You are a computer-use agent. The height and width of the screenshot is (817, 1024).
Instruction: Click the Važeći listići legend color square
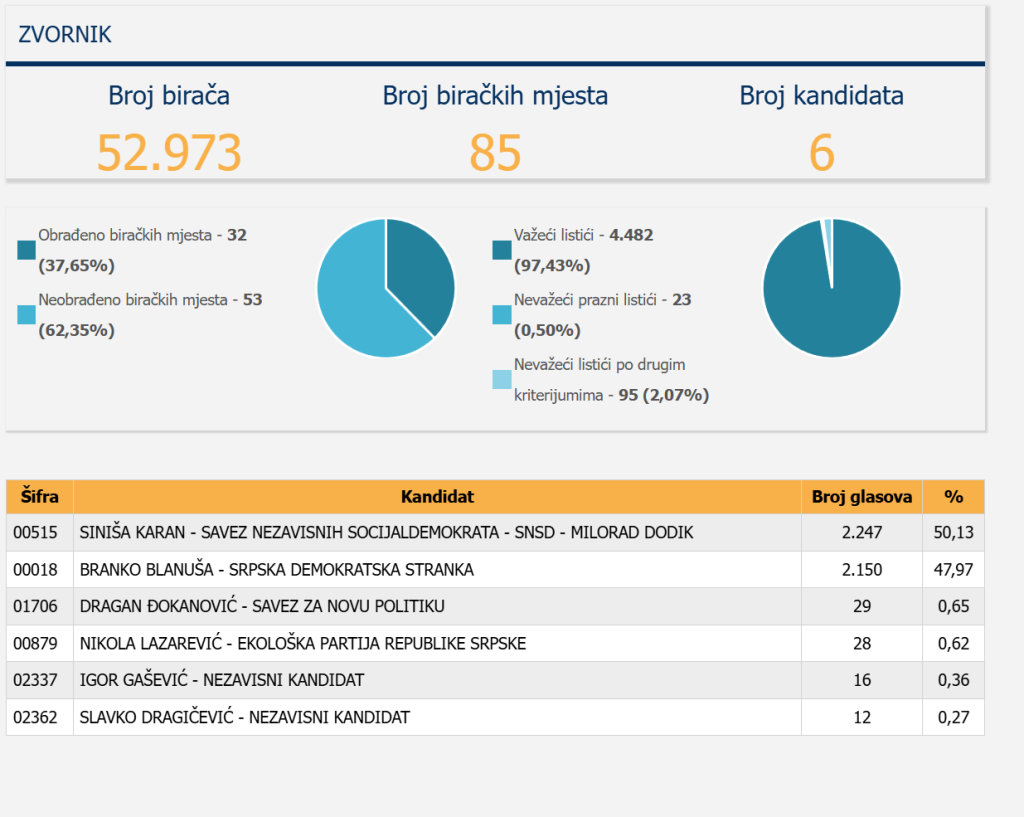502,250
